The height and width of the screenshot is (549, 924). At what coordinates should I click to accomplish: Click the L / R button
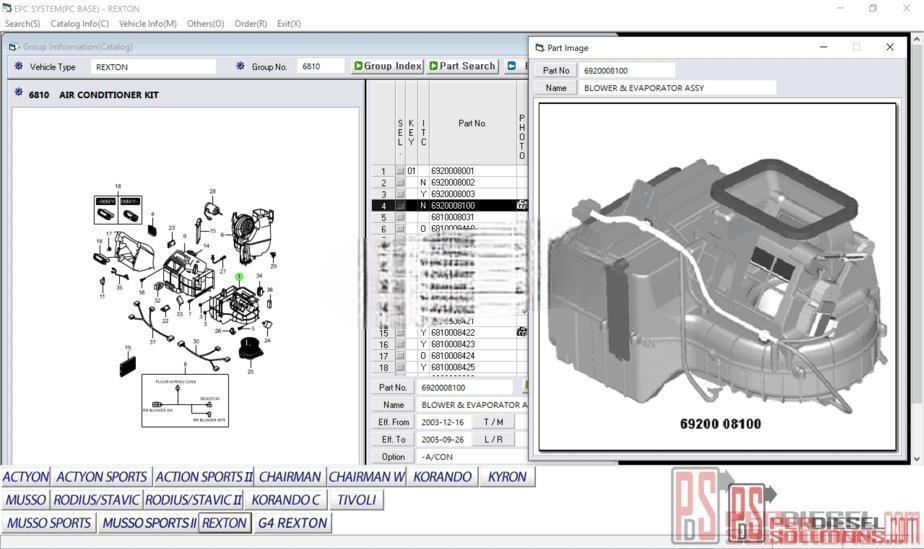(494, 439)
